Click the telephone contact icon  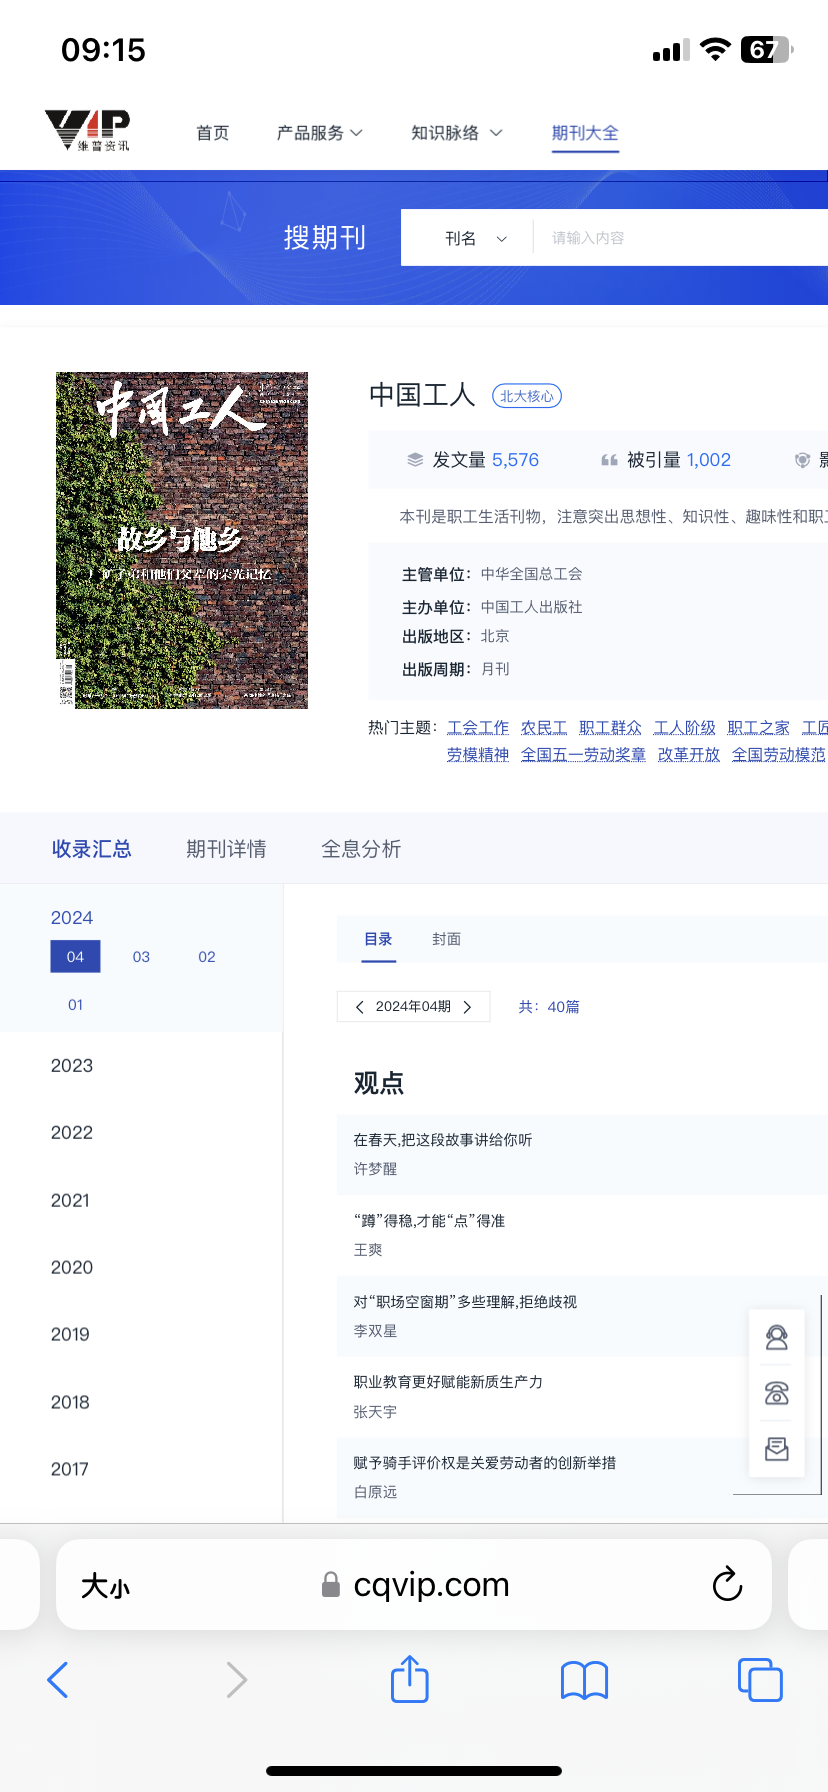coord(776,1393)
